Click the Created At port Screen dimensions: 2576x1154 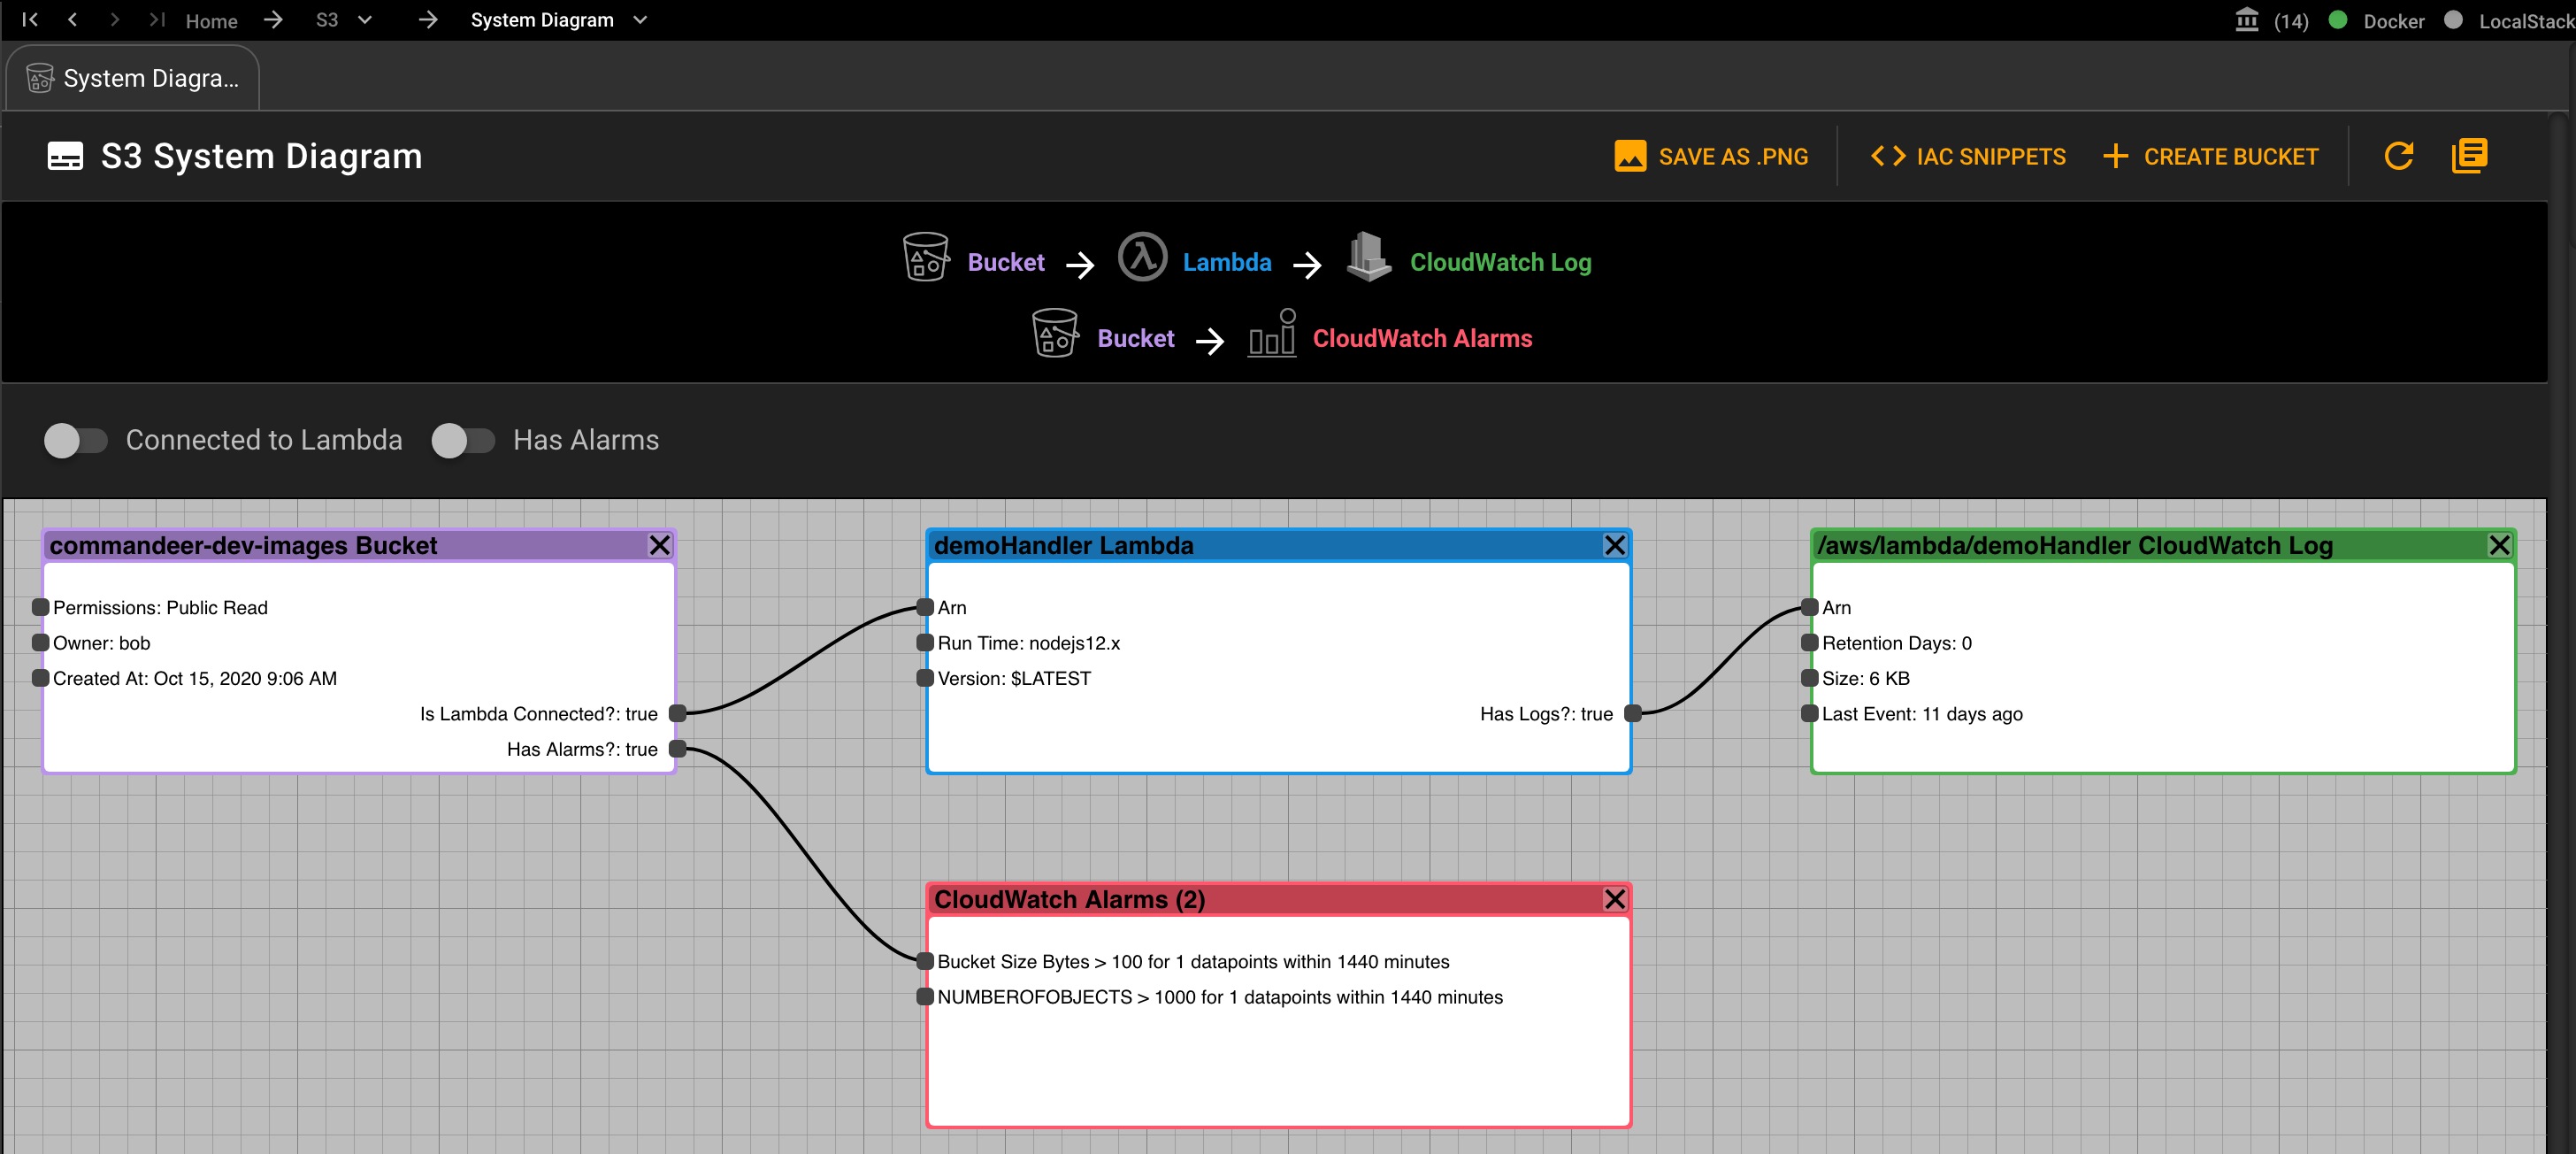41,678
